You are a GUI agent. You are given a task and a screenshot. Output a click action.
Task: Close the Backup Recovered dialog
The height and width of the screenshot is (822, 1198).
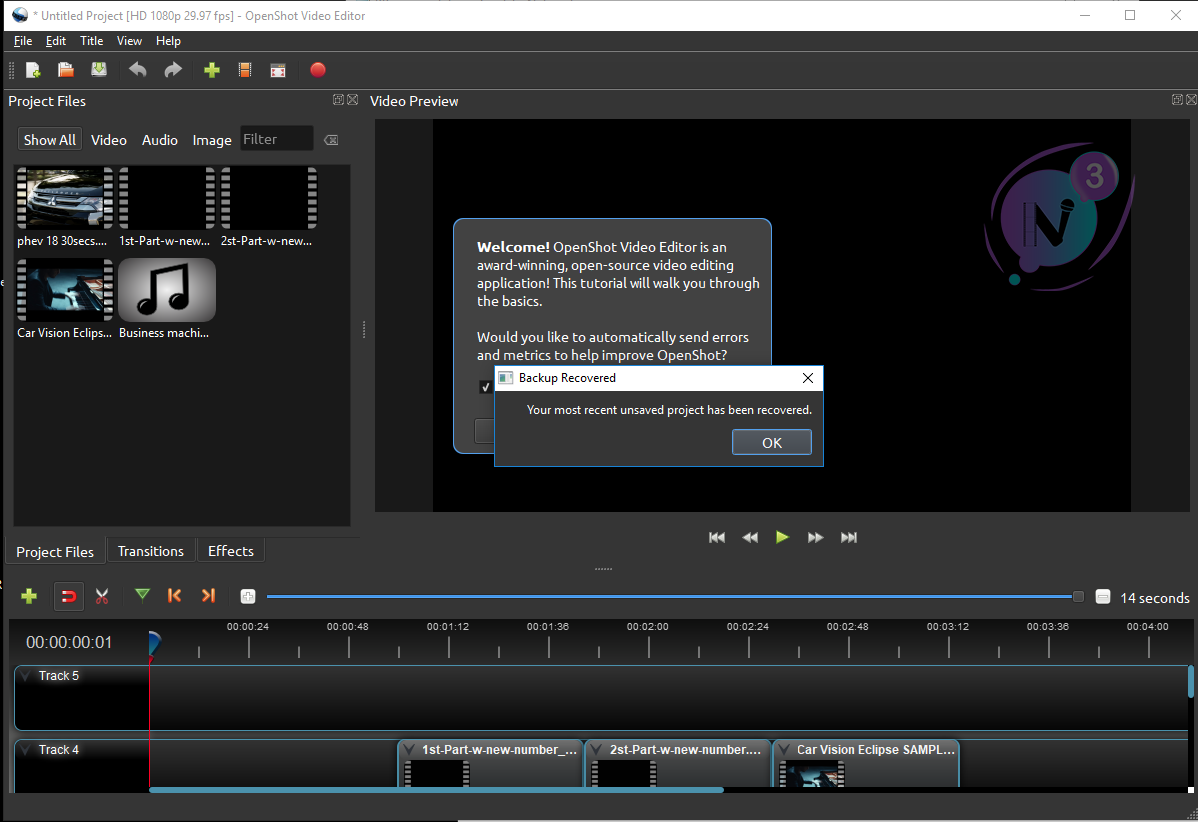tap(808, 378)
